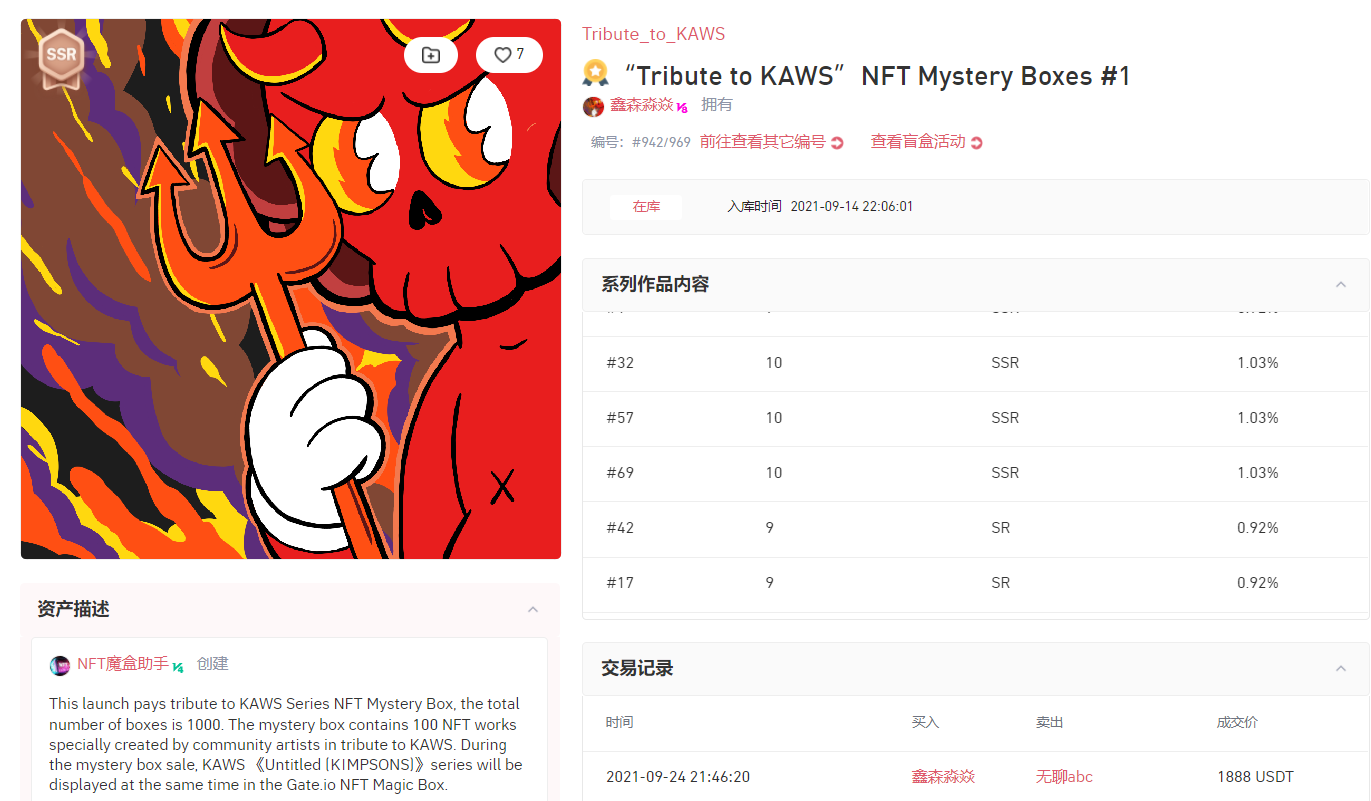
Task: Open 前往查看其它编号 link
Action: (x=763, y=142)
